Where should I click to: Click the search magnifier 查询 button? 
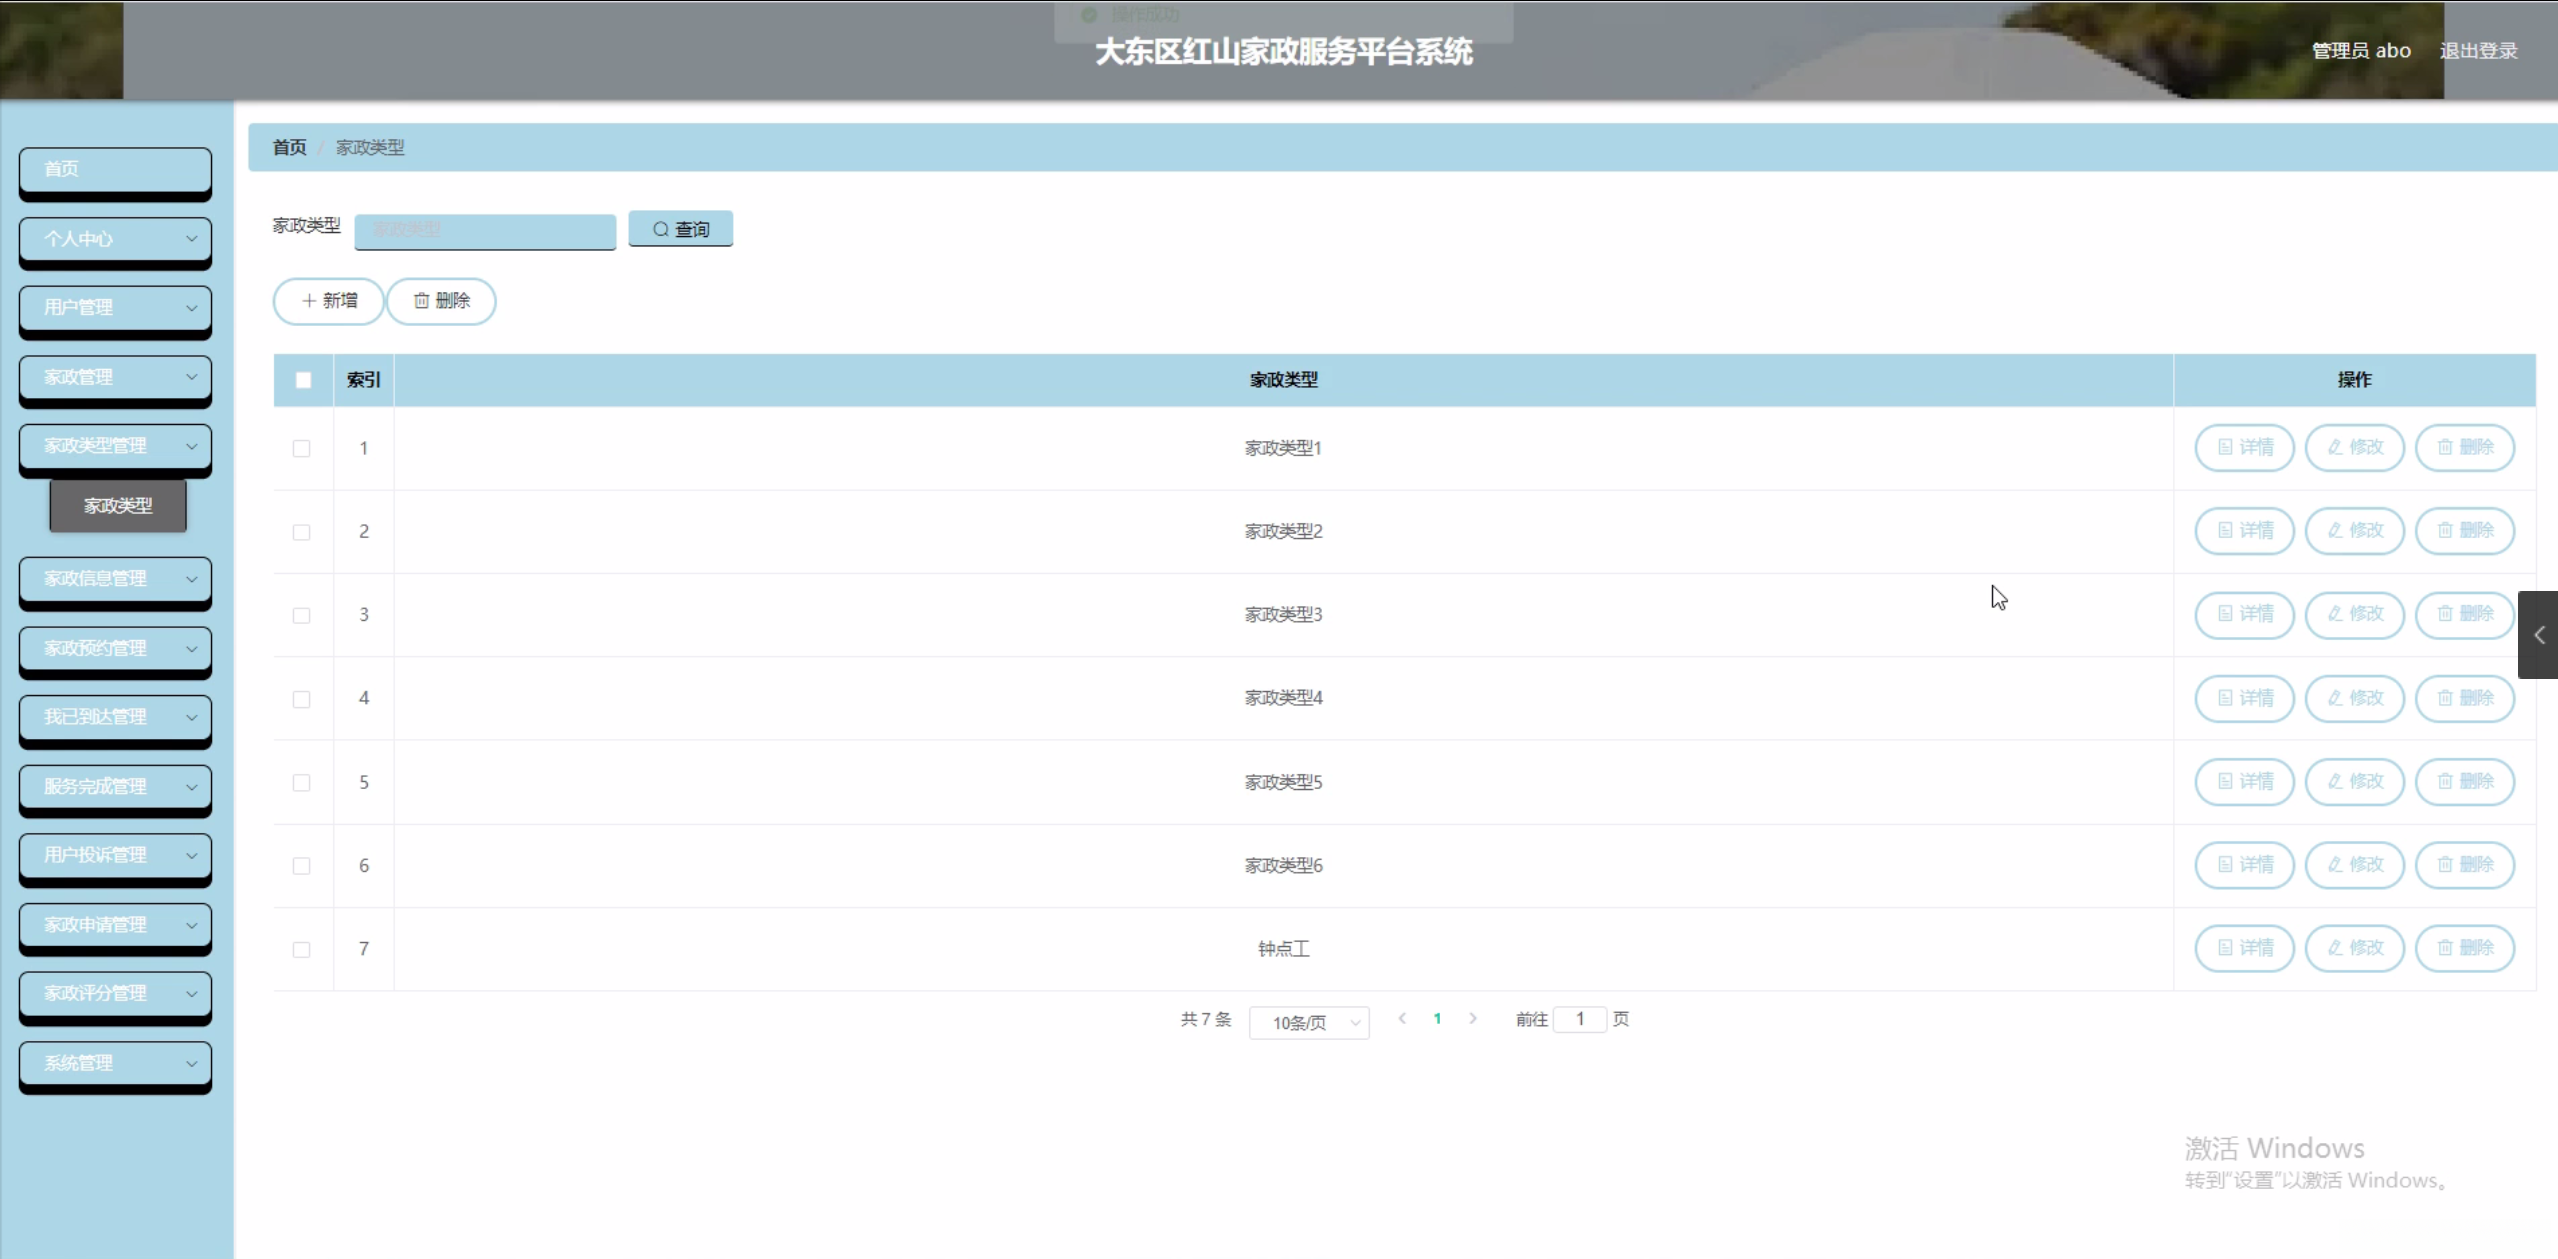click(680, 229)
